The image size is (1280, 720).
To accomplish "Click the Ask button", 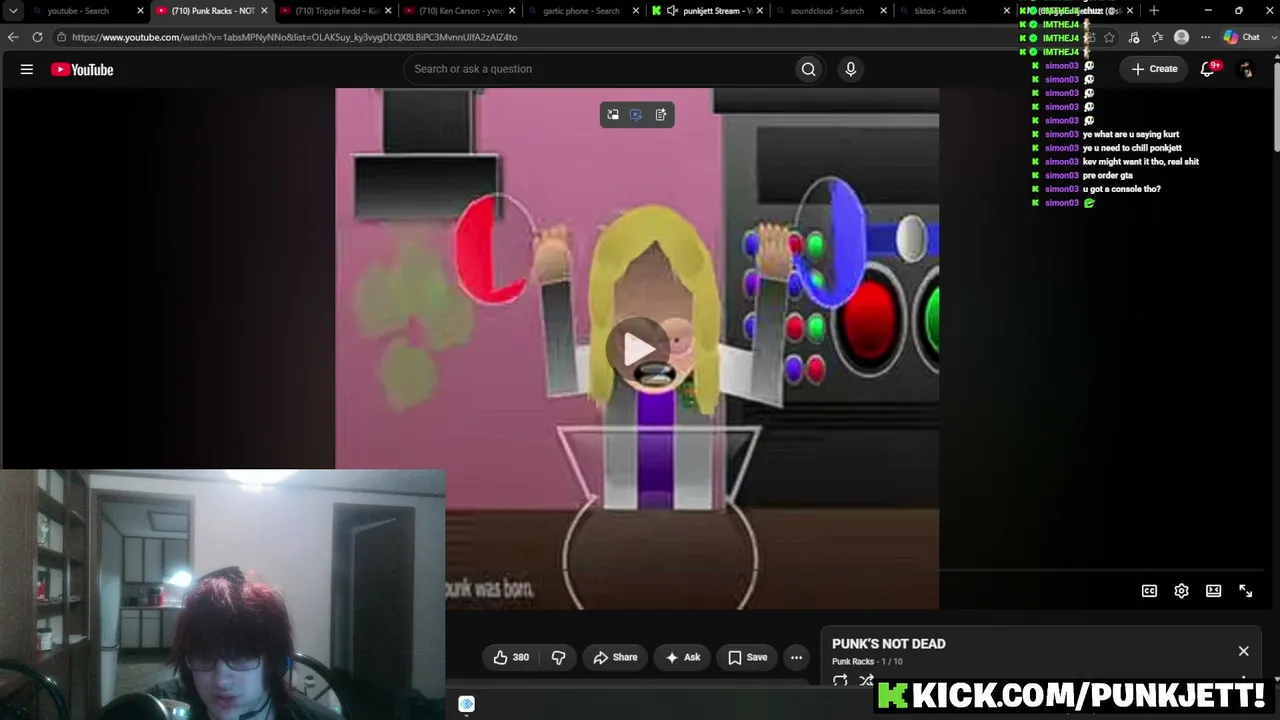I will point(683,657).
